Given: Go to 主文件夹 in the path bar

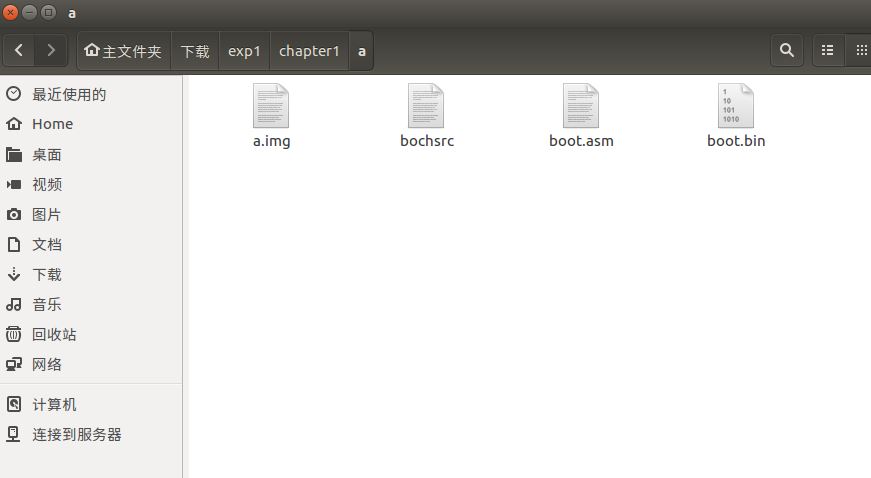Looking at the screenshot, I should pos(123,51).
